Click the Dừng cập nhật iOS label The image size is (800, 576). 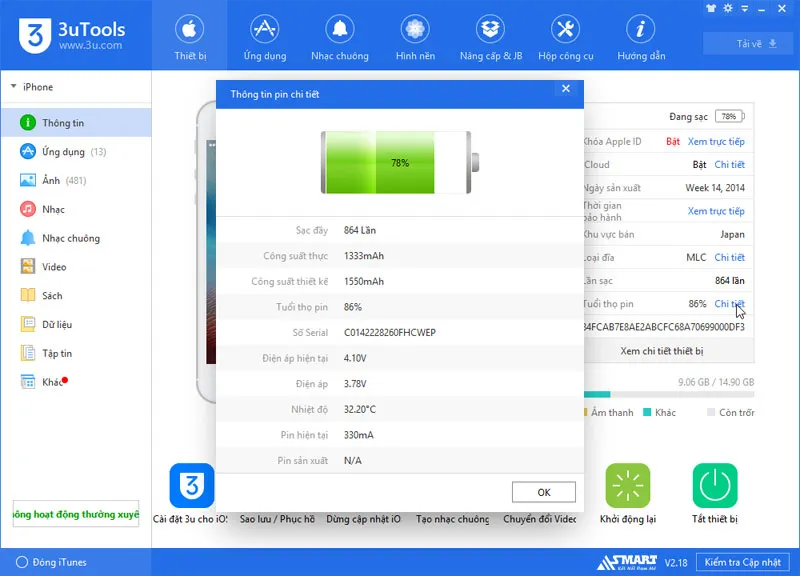[x=363, y=519]
